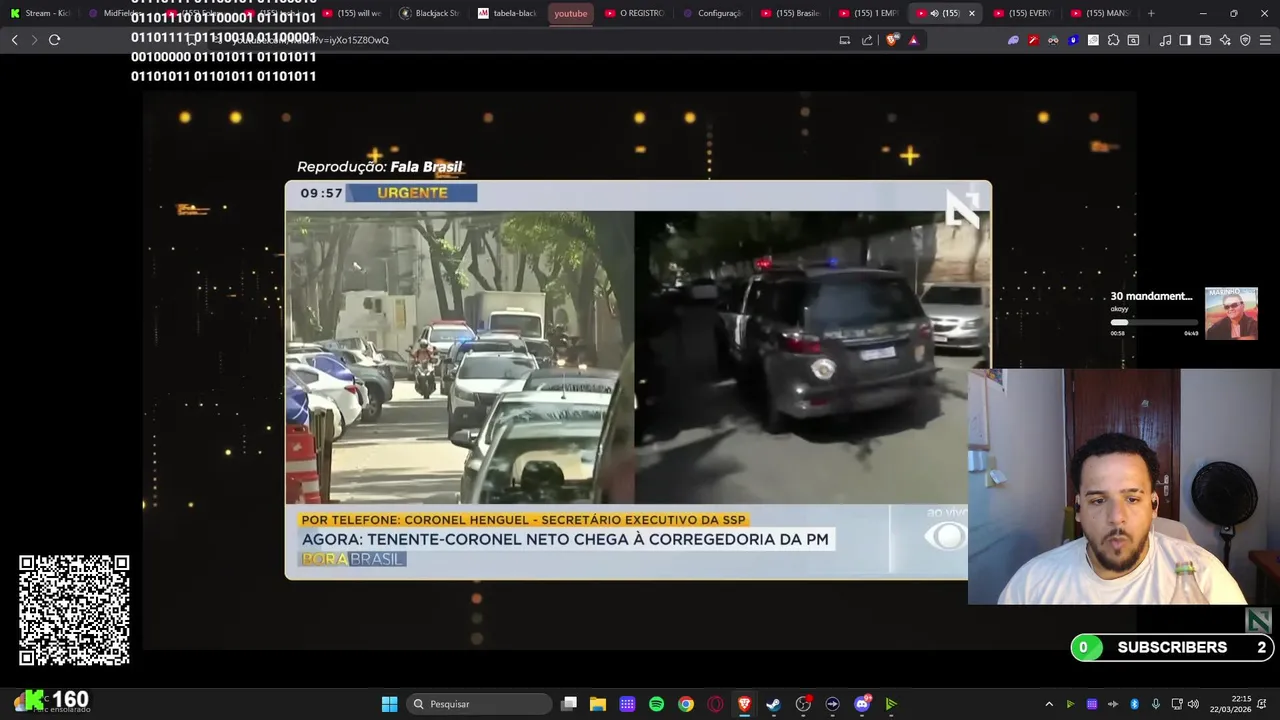This screenshot has width=1280, height=720.
Task: Open Task View on the taskbar
Action: [569, 704]
